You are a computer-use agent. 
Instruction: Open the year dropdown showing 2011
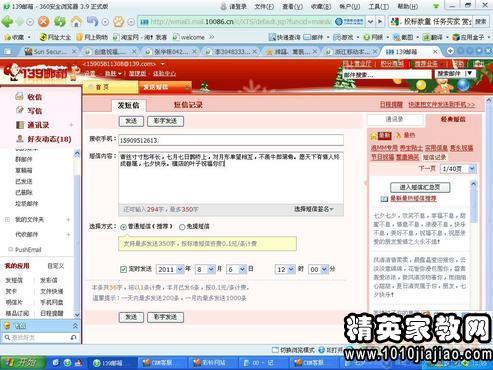(170, 269)
